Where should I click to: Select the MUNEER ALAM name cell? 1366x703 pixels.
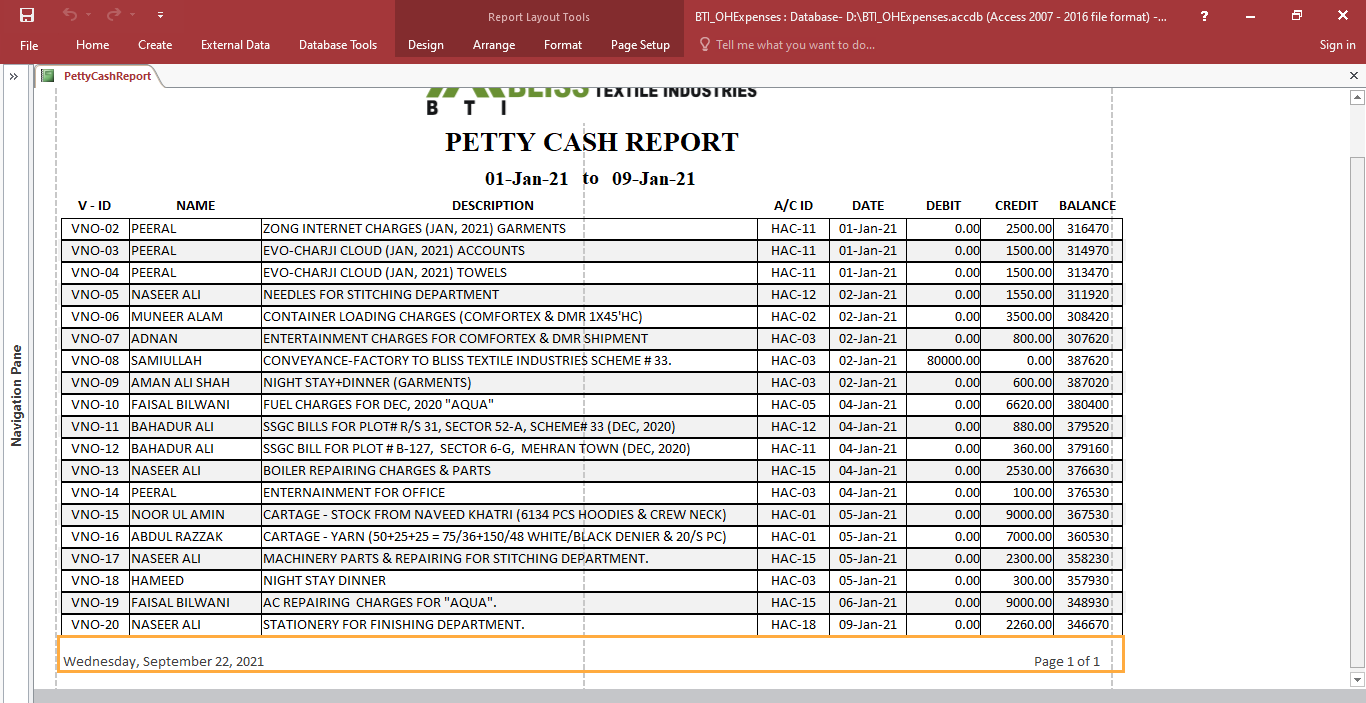(x=195, y=317)
